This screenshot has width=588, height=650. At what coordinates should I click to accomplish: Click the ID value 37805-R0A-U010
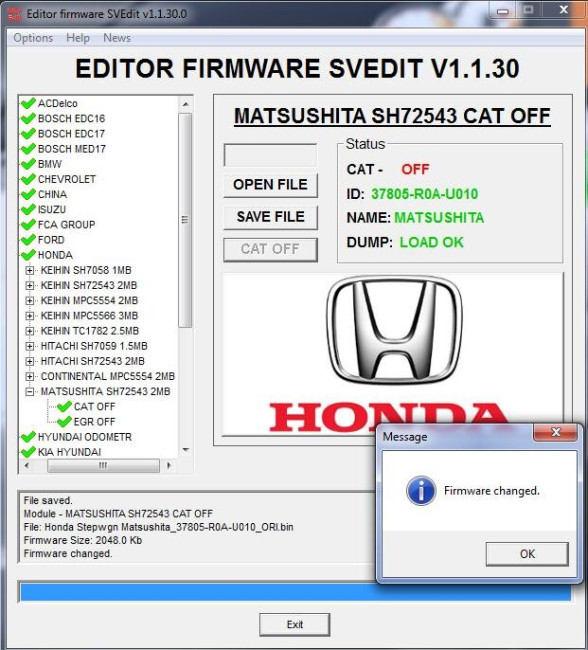click(x=424, y=194)
